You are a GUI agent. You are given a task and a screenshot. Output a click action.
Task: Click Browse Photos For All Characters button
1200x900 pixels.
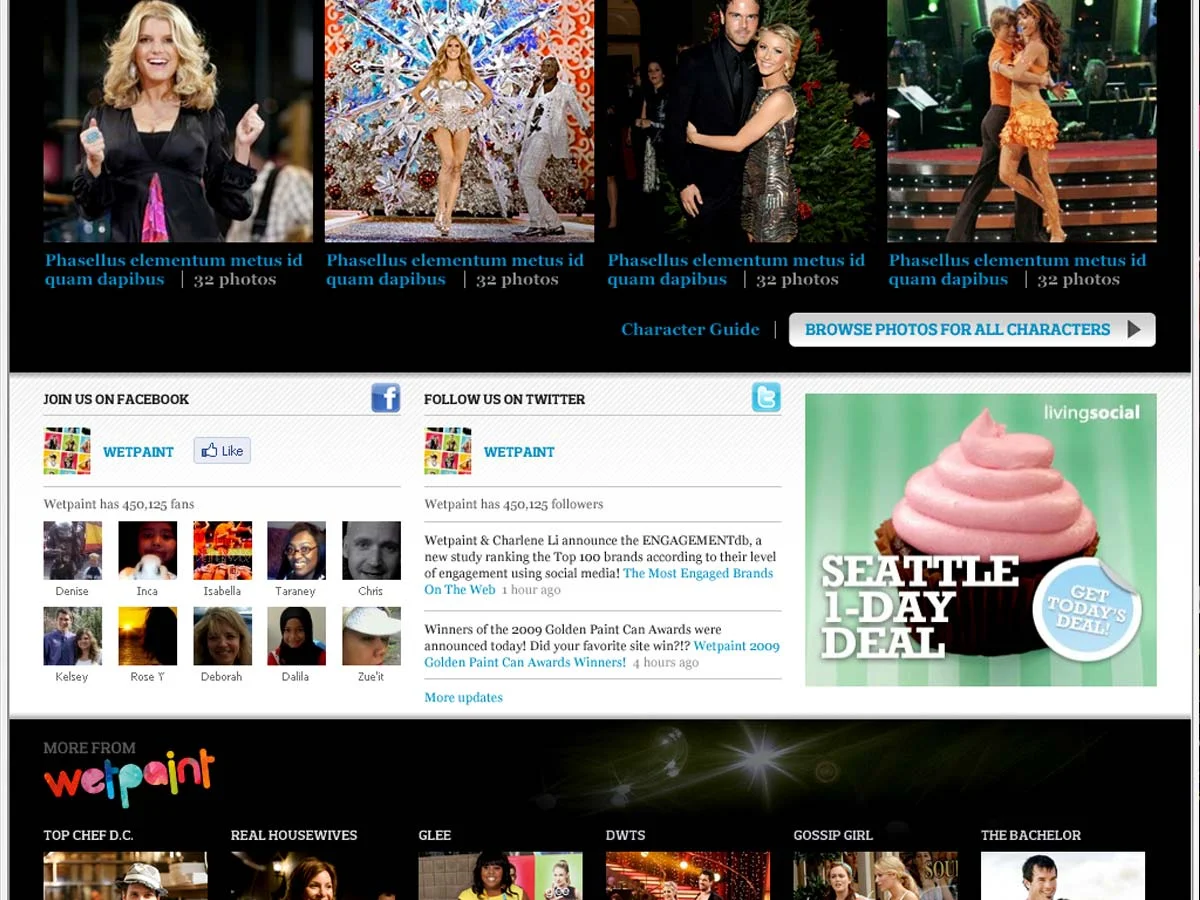972,329
